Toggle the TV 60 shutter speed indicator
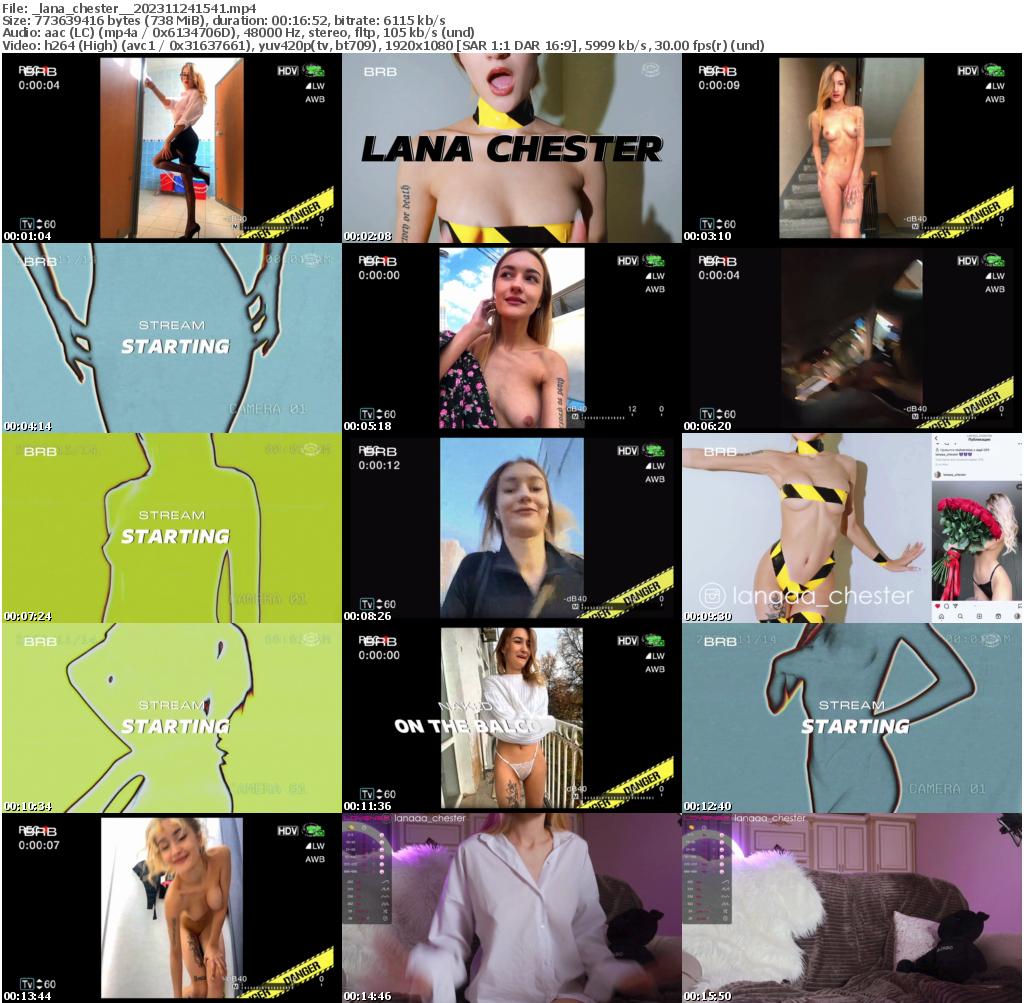This screenshot has width=1024, height=1003. point(716,222)
